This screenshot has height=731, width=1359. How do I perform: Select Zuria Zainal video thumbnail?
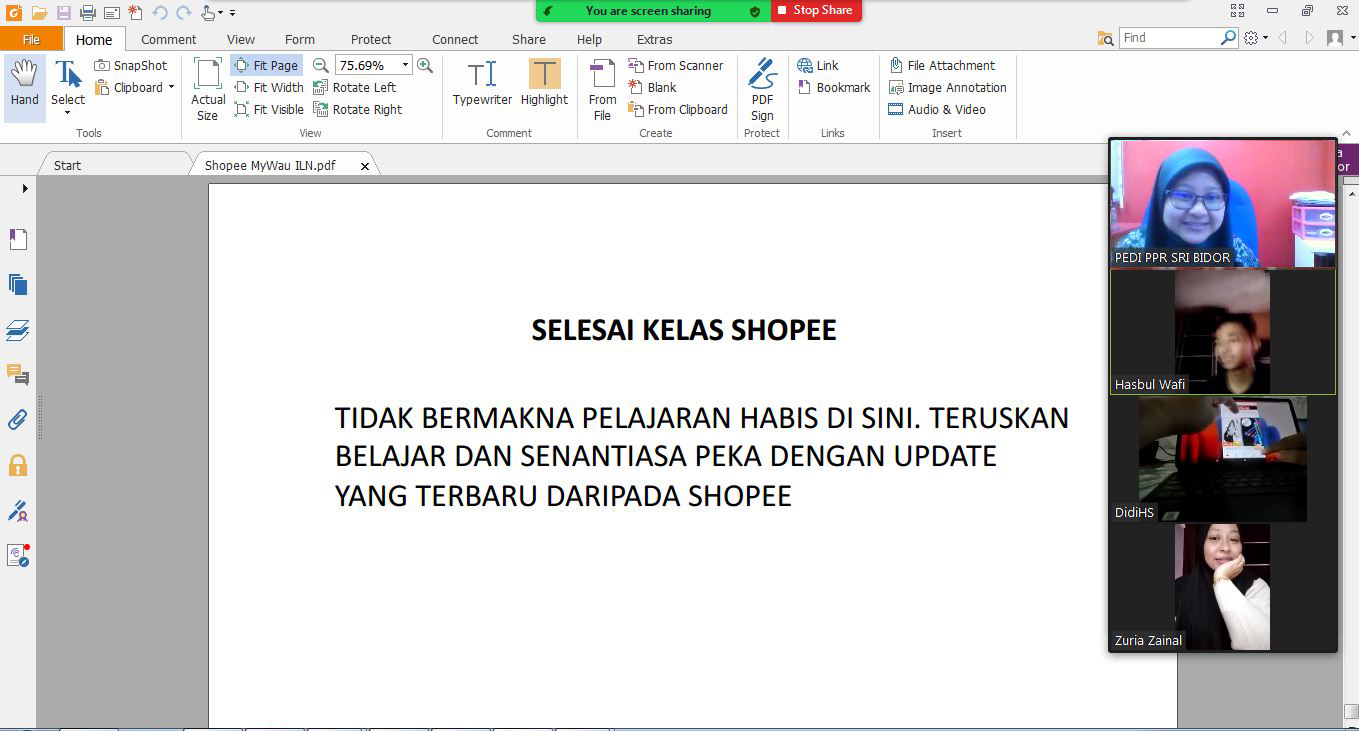[1223, 587]
